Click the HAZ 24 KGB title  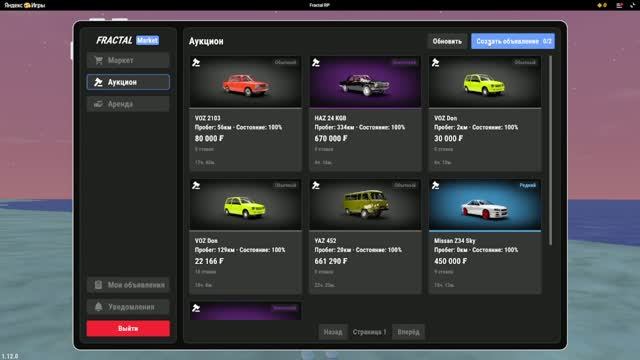[x=330, y=118]
